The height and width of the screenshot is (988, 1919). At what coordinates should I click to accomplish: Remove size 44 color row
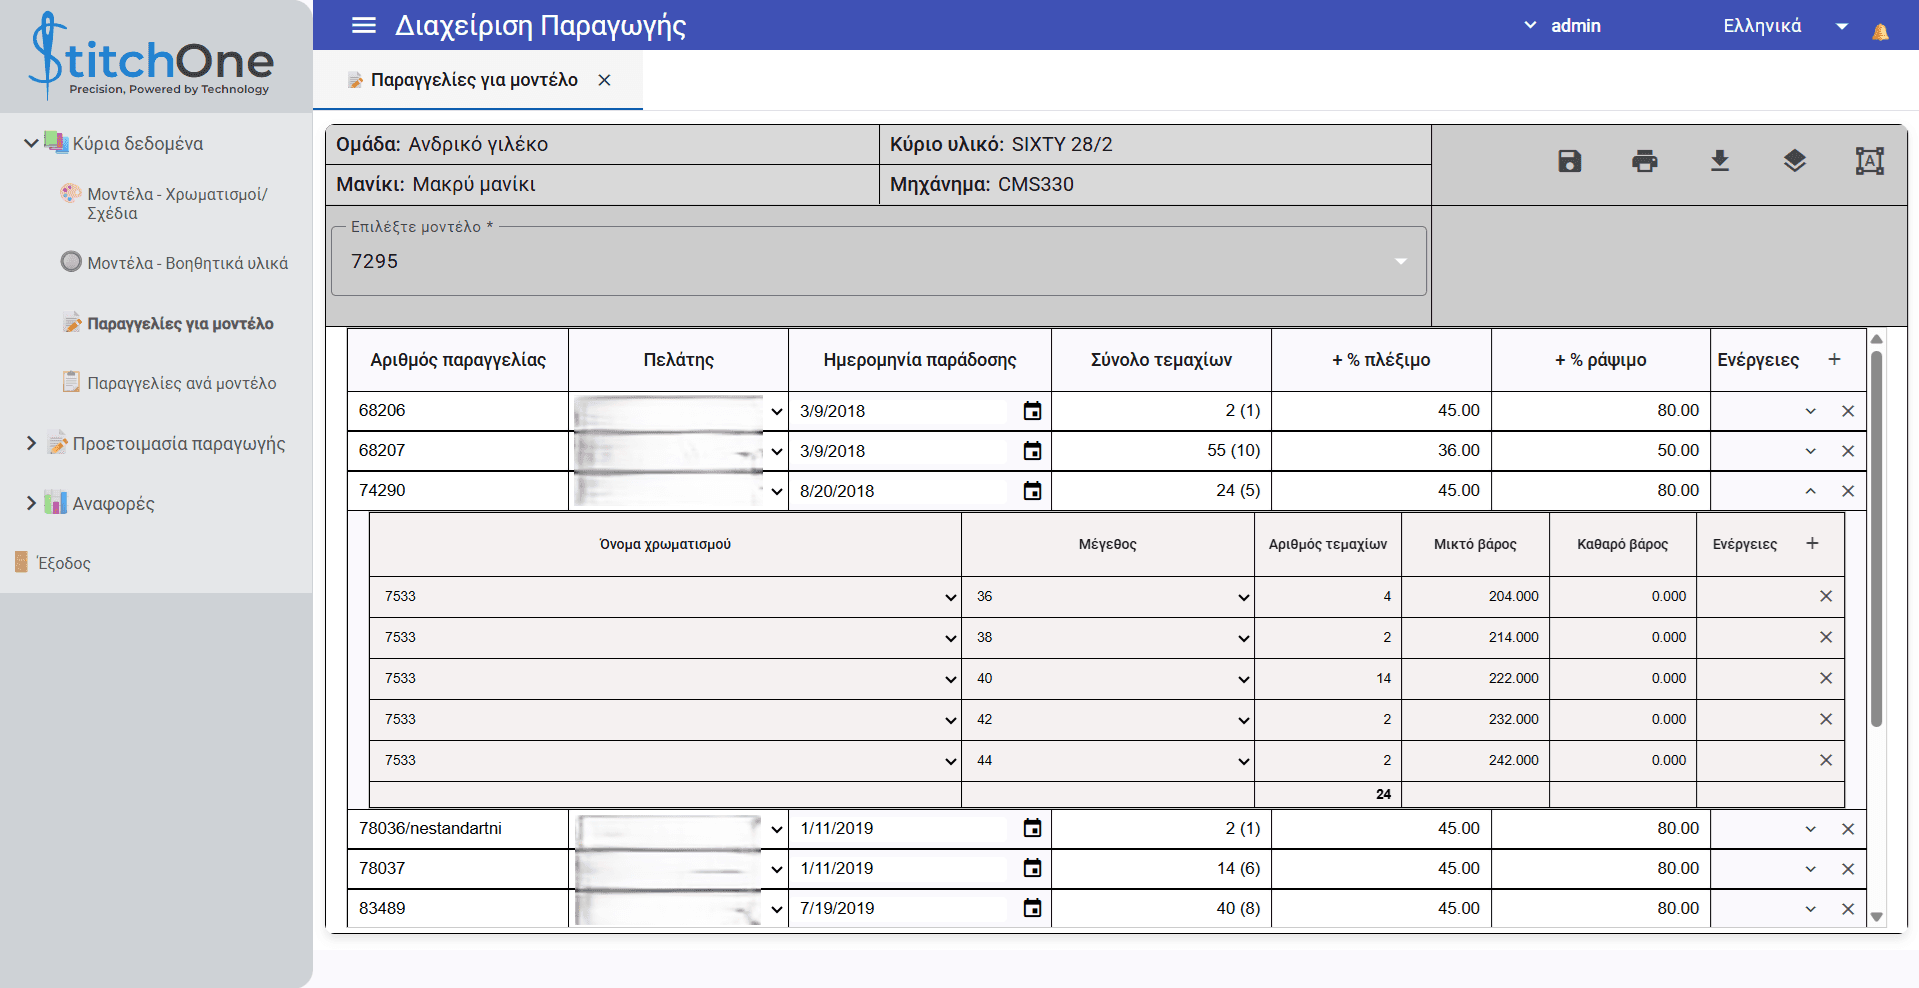click(x=1826, y=760)
